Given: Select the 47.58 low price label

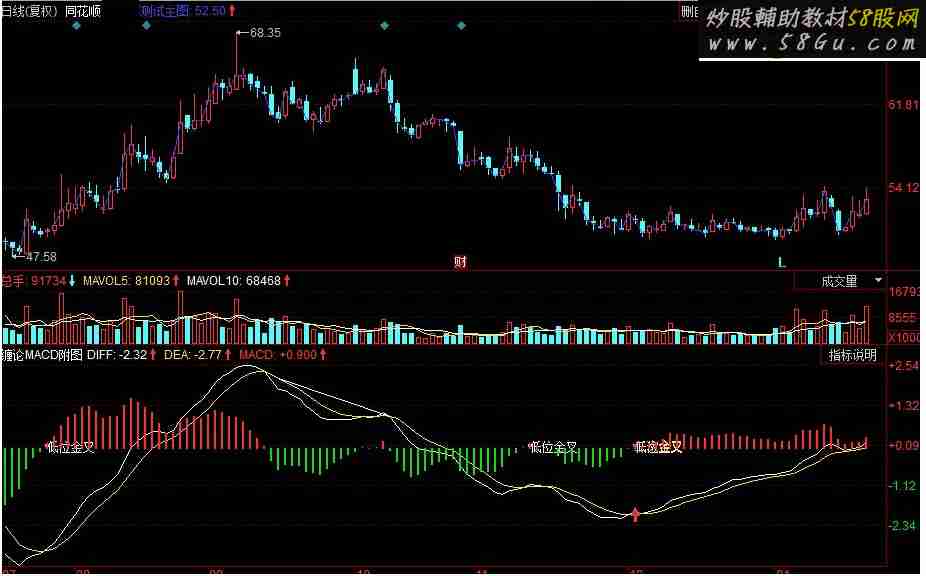Looking at the screenshot, I should click(41, 256).
